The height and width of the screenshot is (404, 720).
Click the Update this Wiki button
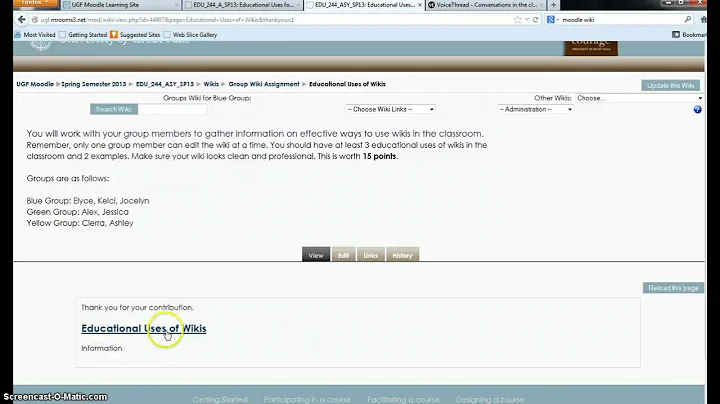(670, 85)
